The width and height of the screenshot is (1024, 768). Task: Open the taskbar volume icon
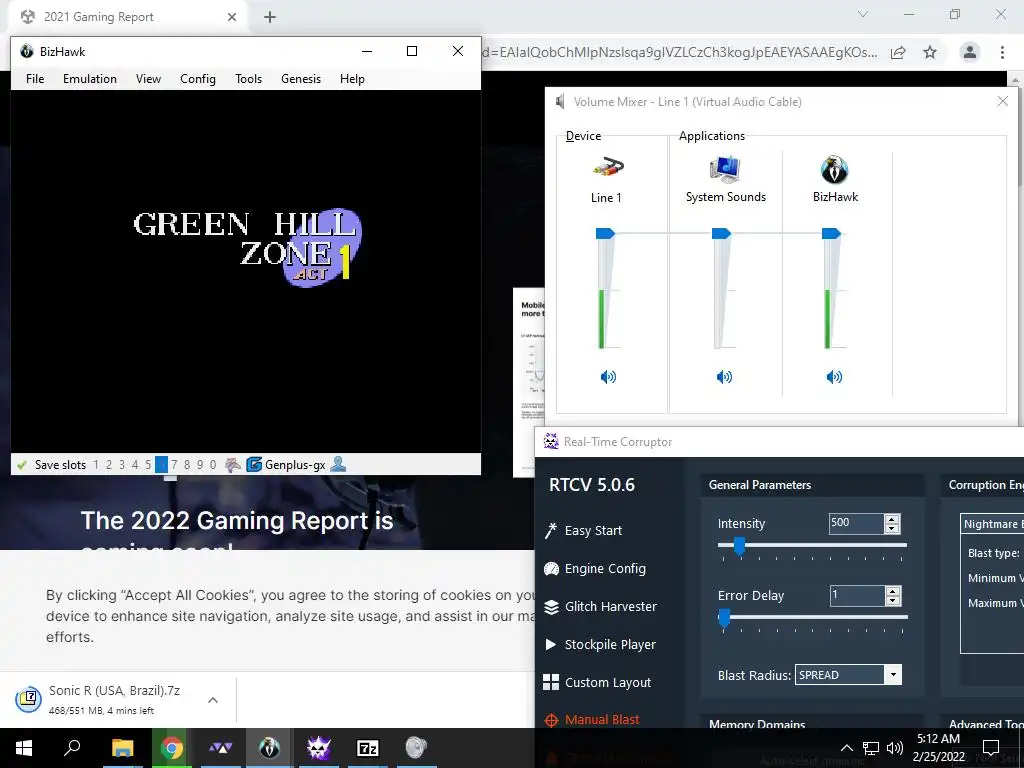pos(895,748)
